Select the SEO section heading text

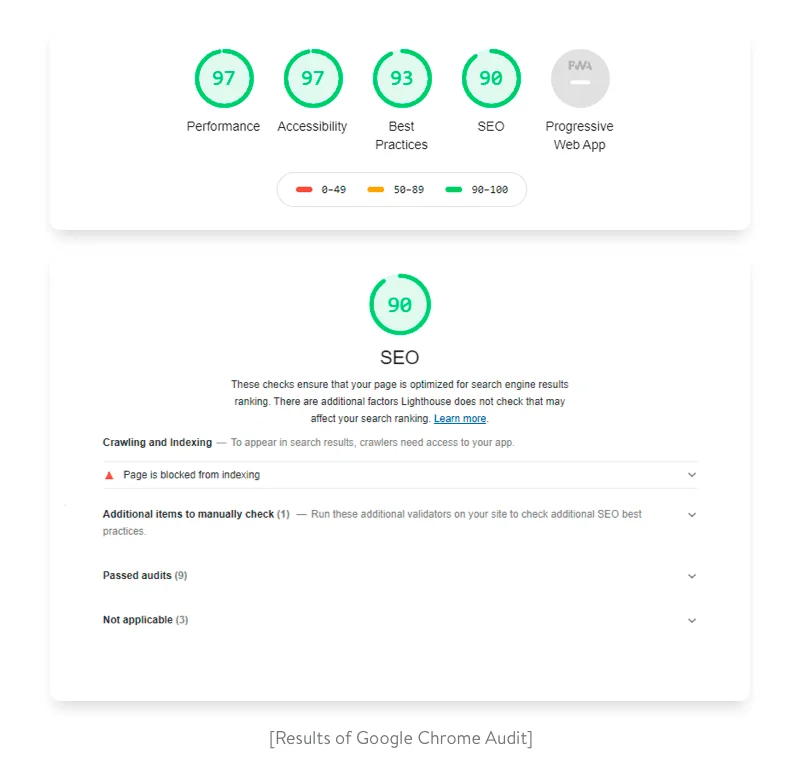click(400, 357)
